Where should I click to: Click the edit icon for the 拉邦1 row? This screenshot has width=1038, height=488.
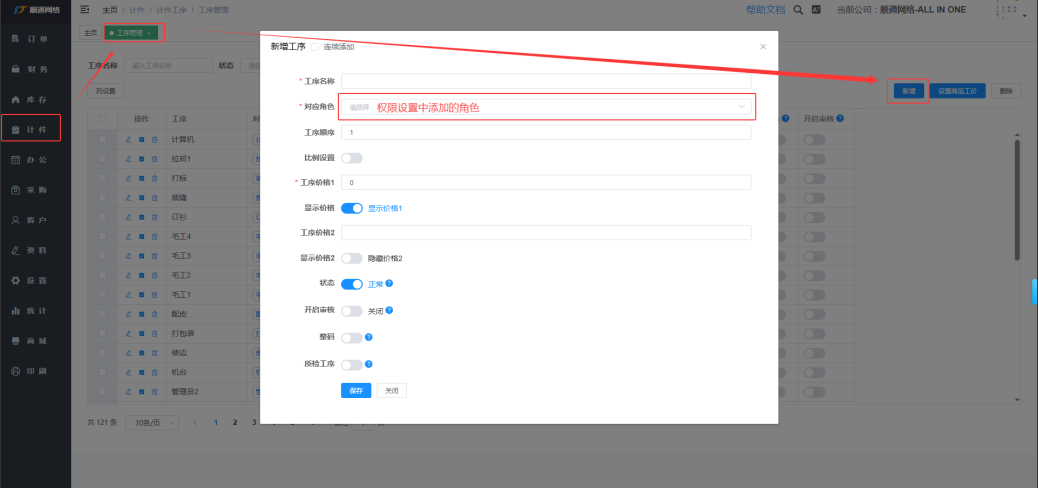(x=128, y=160)
